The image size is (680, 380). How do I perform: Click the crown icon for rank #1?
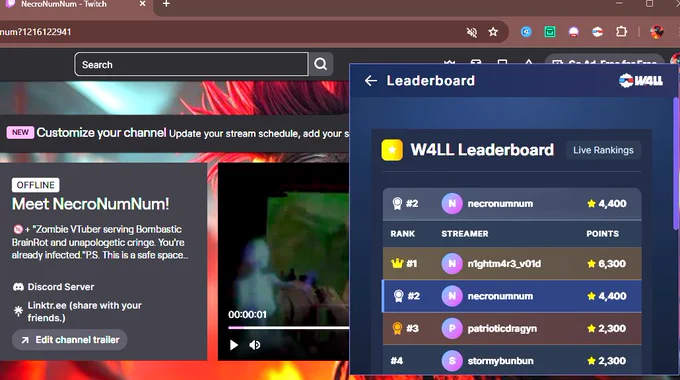point(397,263)
